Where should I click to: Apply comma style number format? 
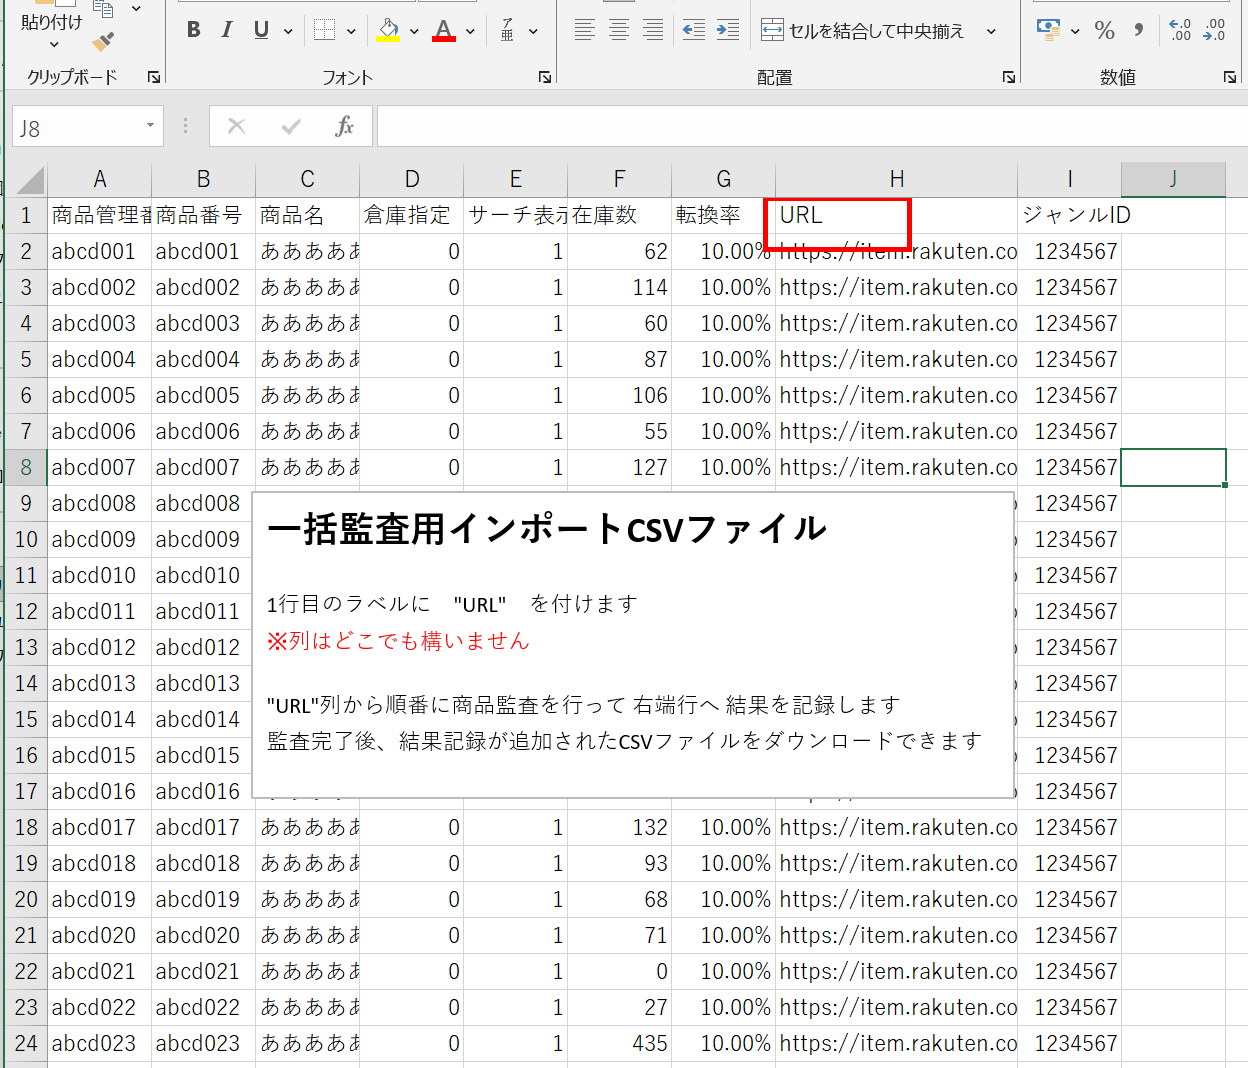point(1138,30)
